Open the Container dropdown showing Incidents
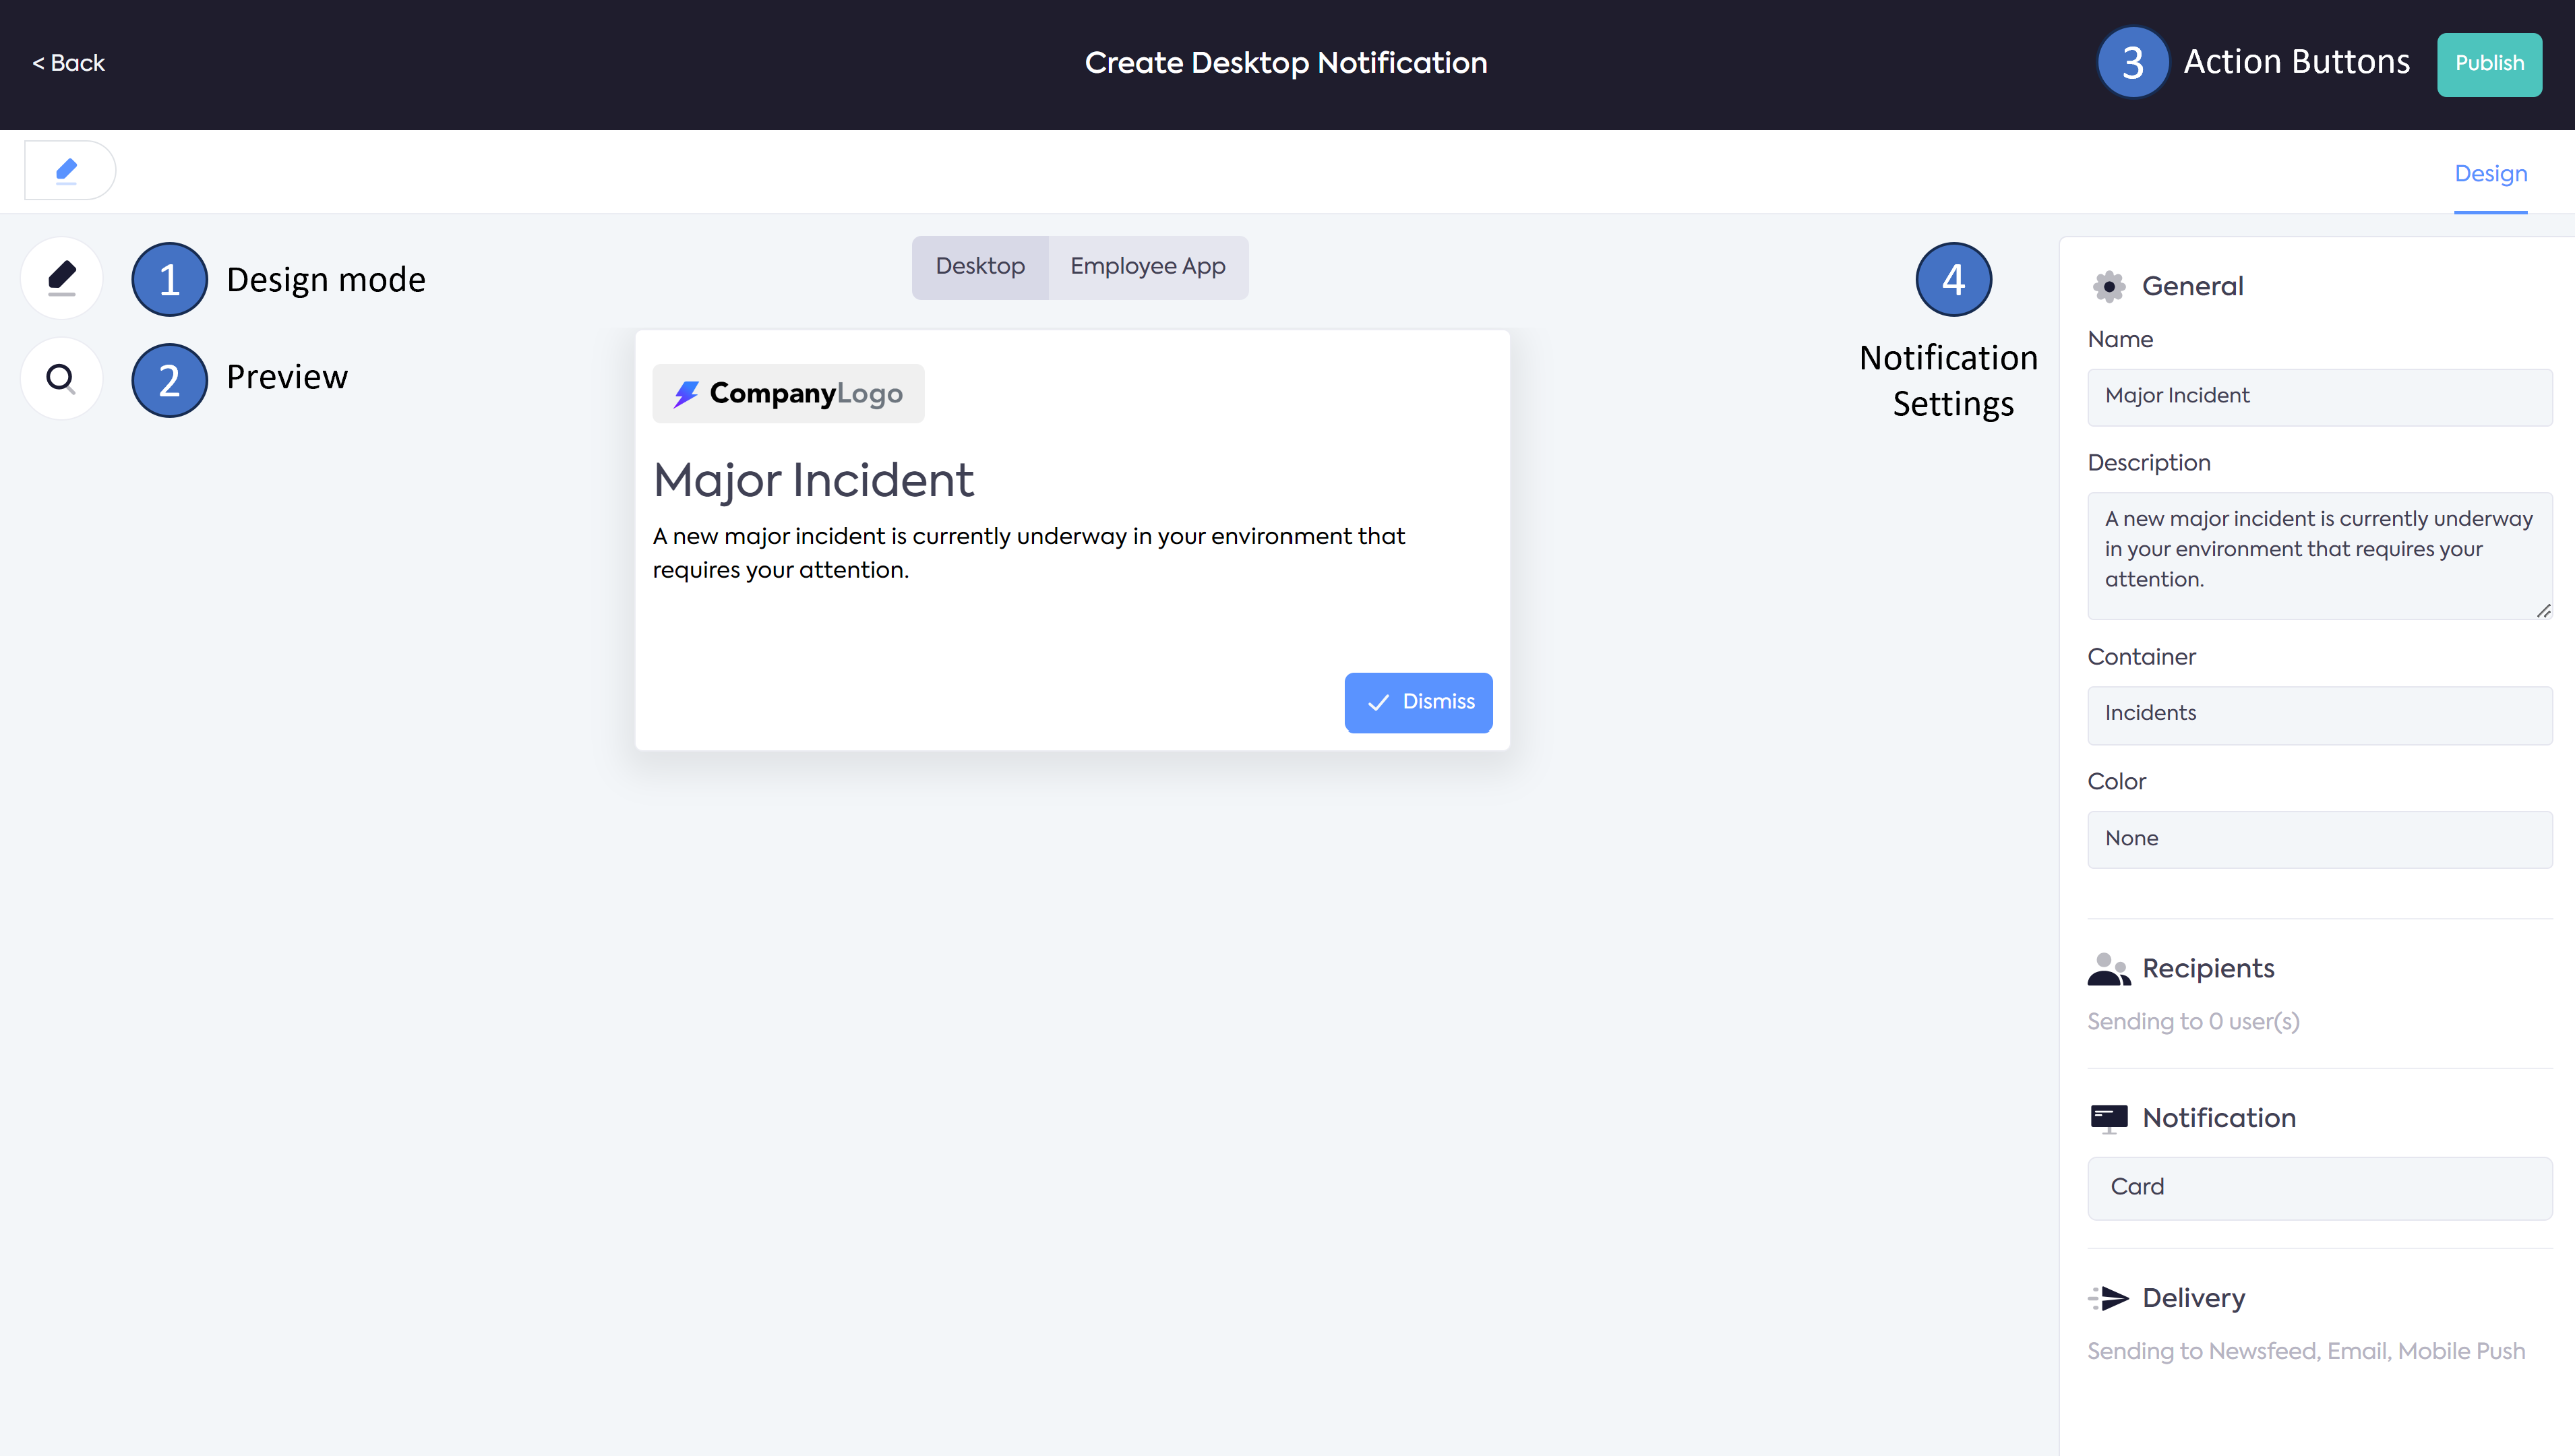2575x1456 pixels. (x=2319, y=714)
